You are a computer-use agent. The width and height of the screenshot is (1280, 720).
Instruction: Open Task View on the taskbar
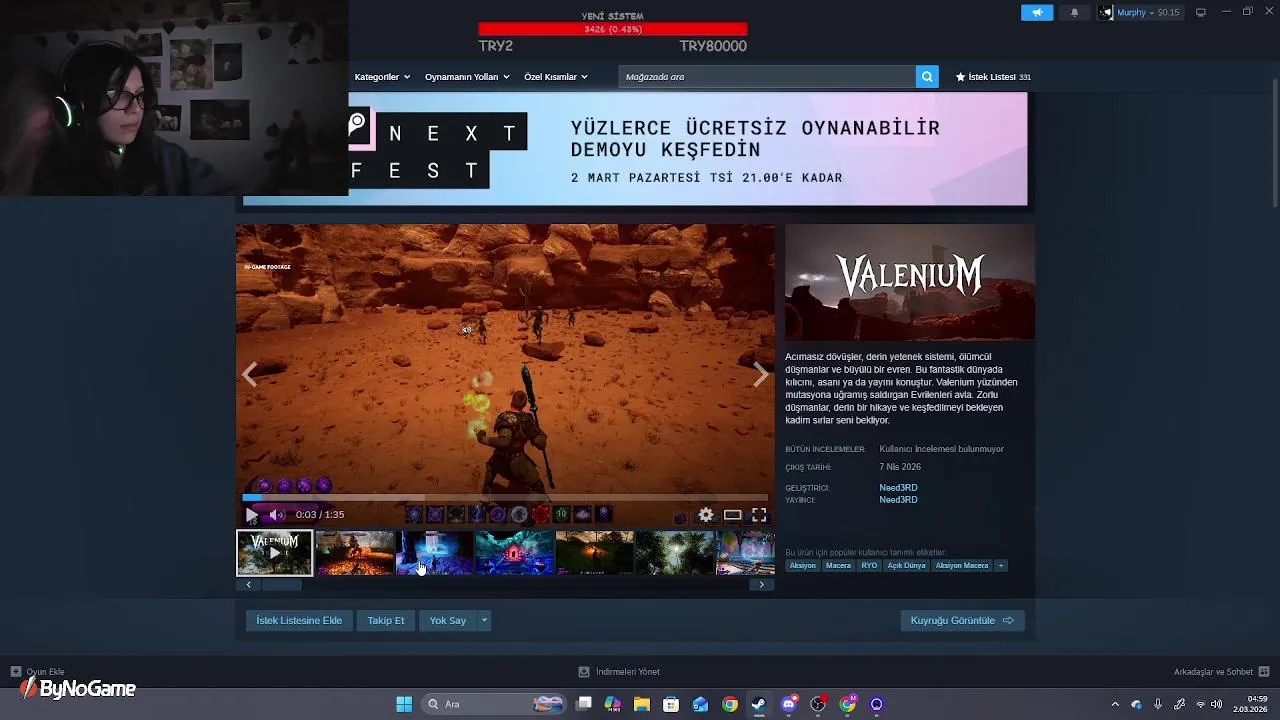584,704
